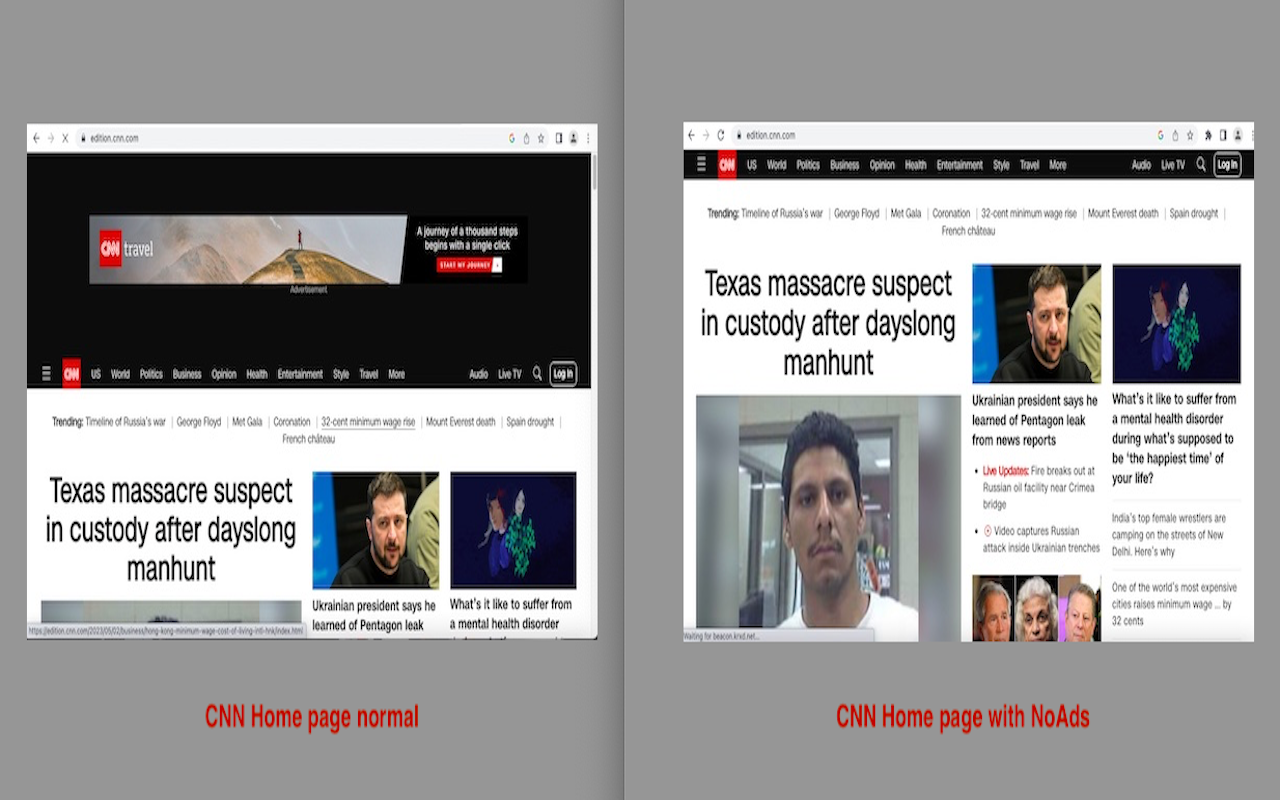
Task: Go forward in the right NoAds window
Action: pos(705,135)
